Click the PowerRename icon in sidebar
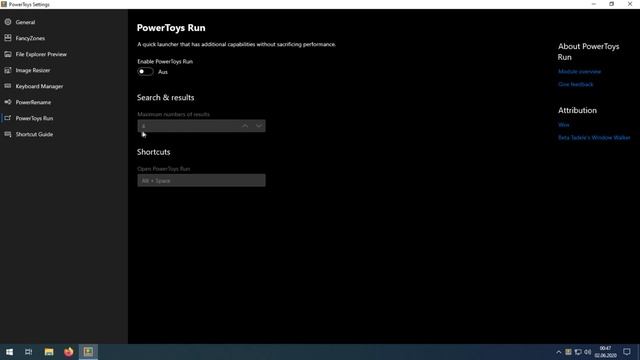Viewport: 640px width, 360px height. click(8, 102)
